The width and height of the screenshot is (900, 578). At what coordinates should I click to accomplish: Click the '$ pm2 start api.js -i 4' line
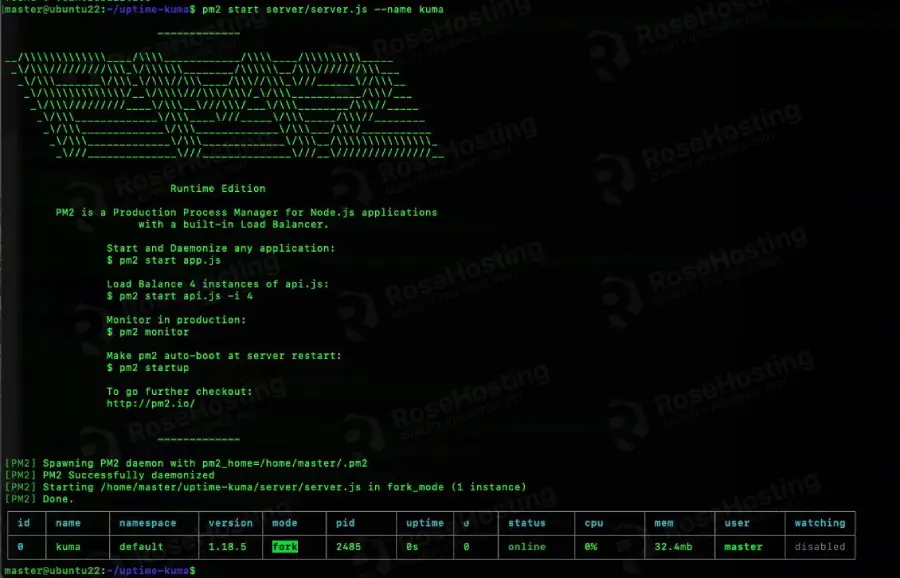click(x=180, y=296)
